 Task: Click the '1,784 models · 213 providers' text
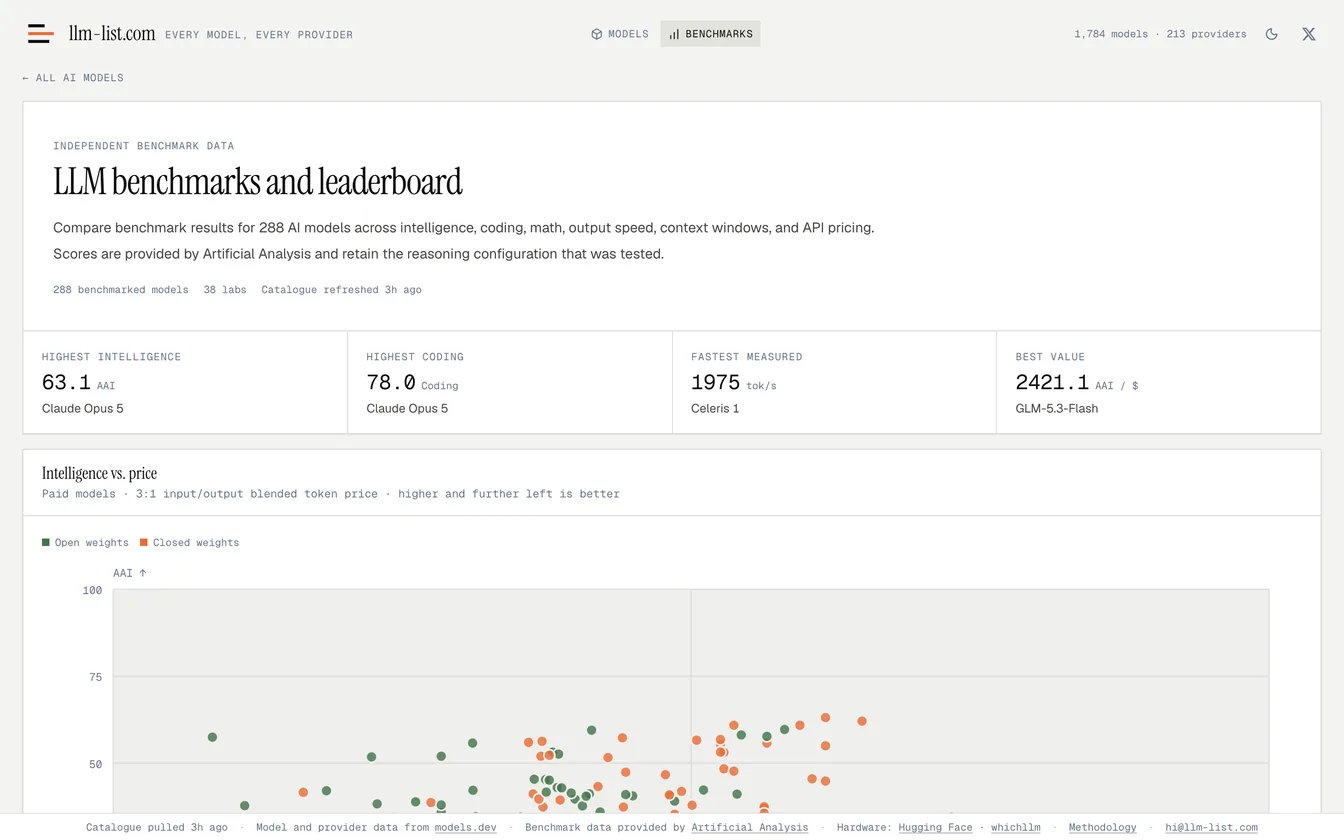(x=1160, y=34)
